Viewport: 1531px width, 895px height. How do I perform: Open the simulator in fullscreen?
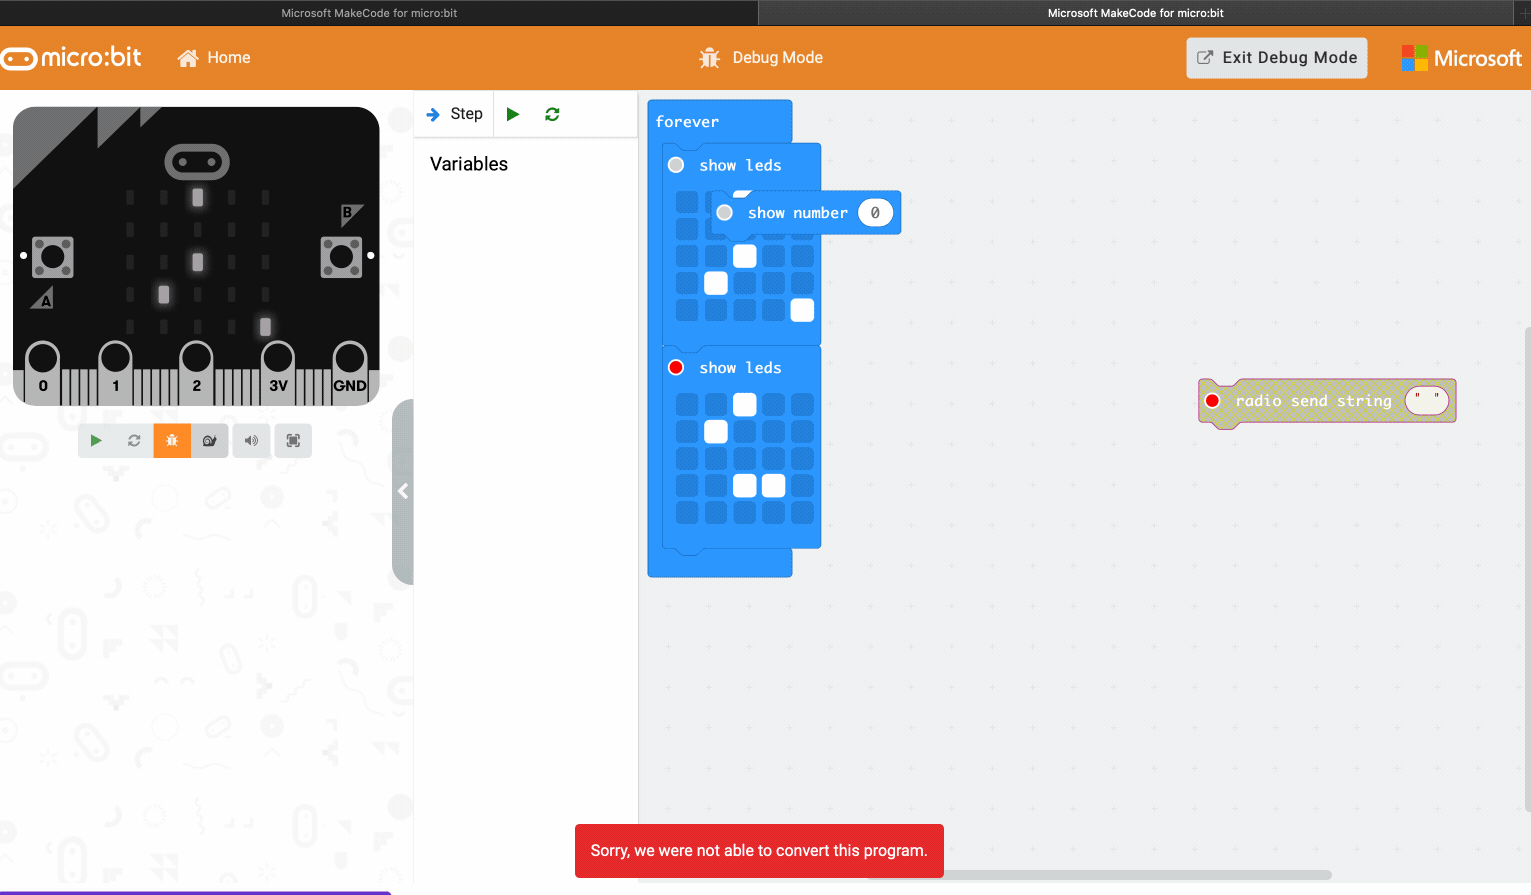(292, 440)
